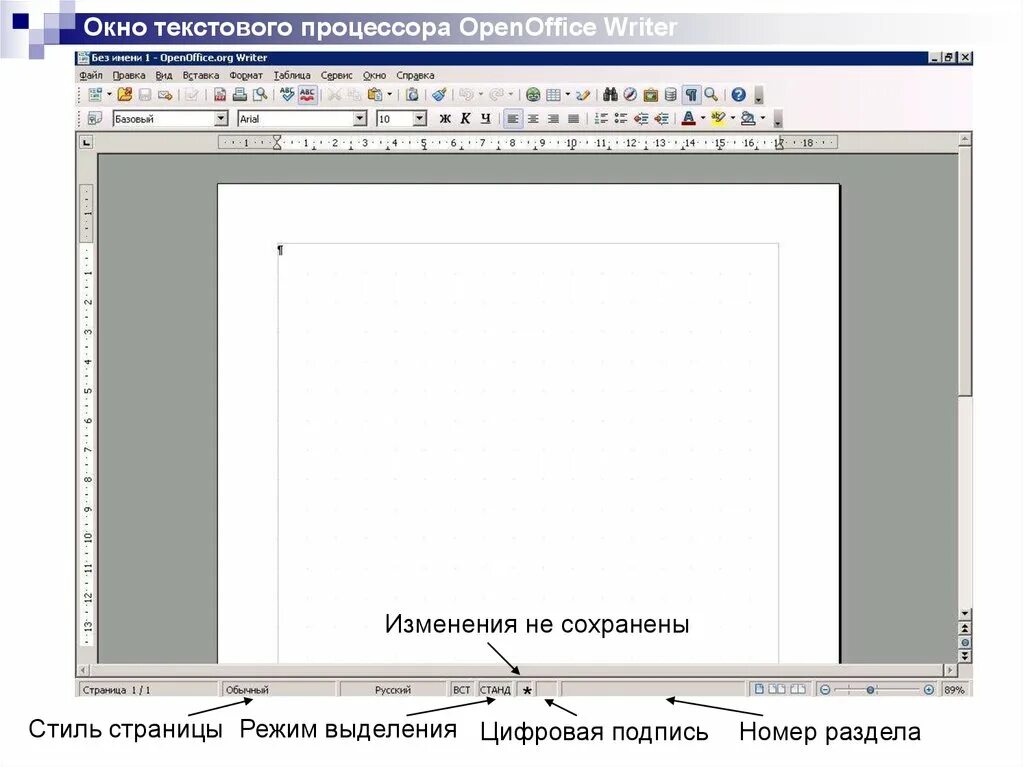
Task: Open the Вид menu
Action: point(164,75)
